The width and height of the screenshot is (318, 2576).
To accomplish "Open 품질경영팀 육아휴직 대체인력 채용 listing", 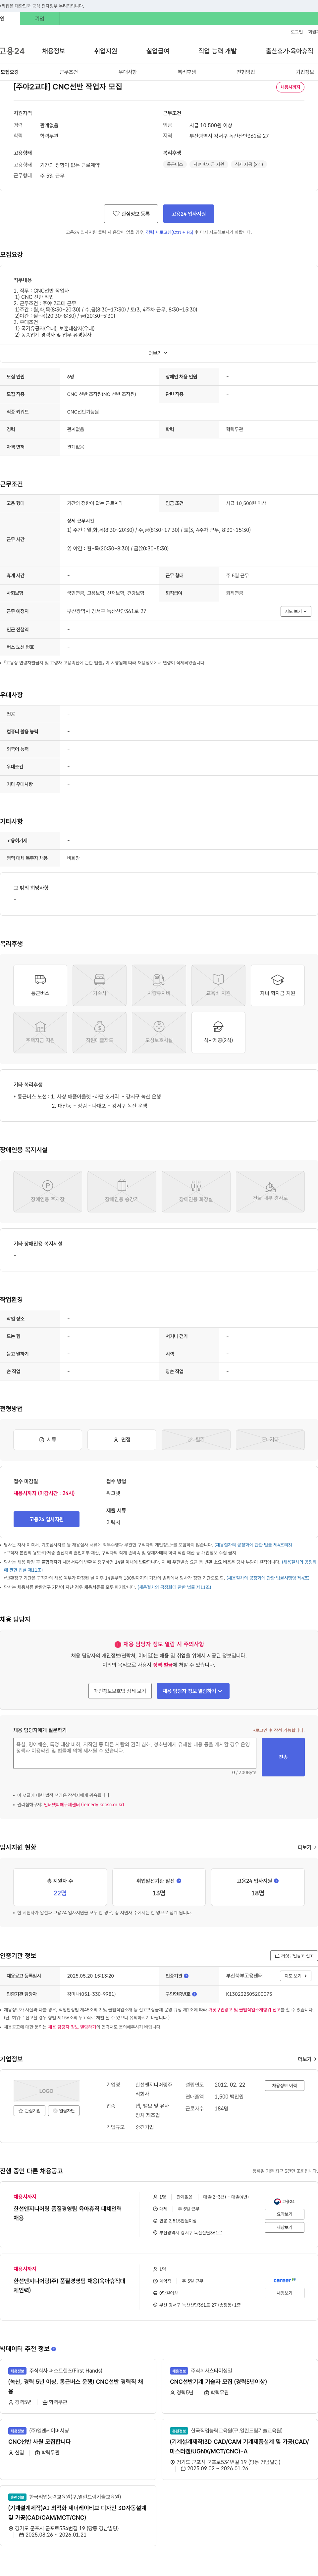I will point(68,2213).
